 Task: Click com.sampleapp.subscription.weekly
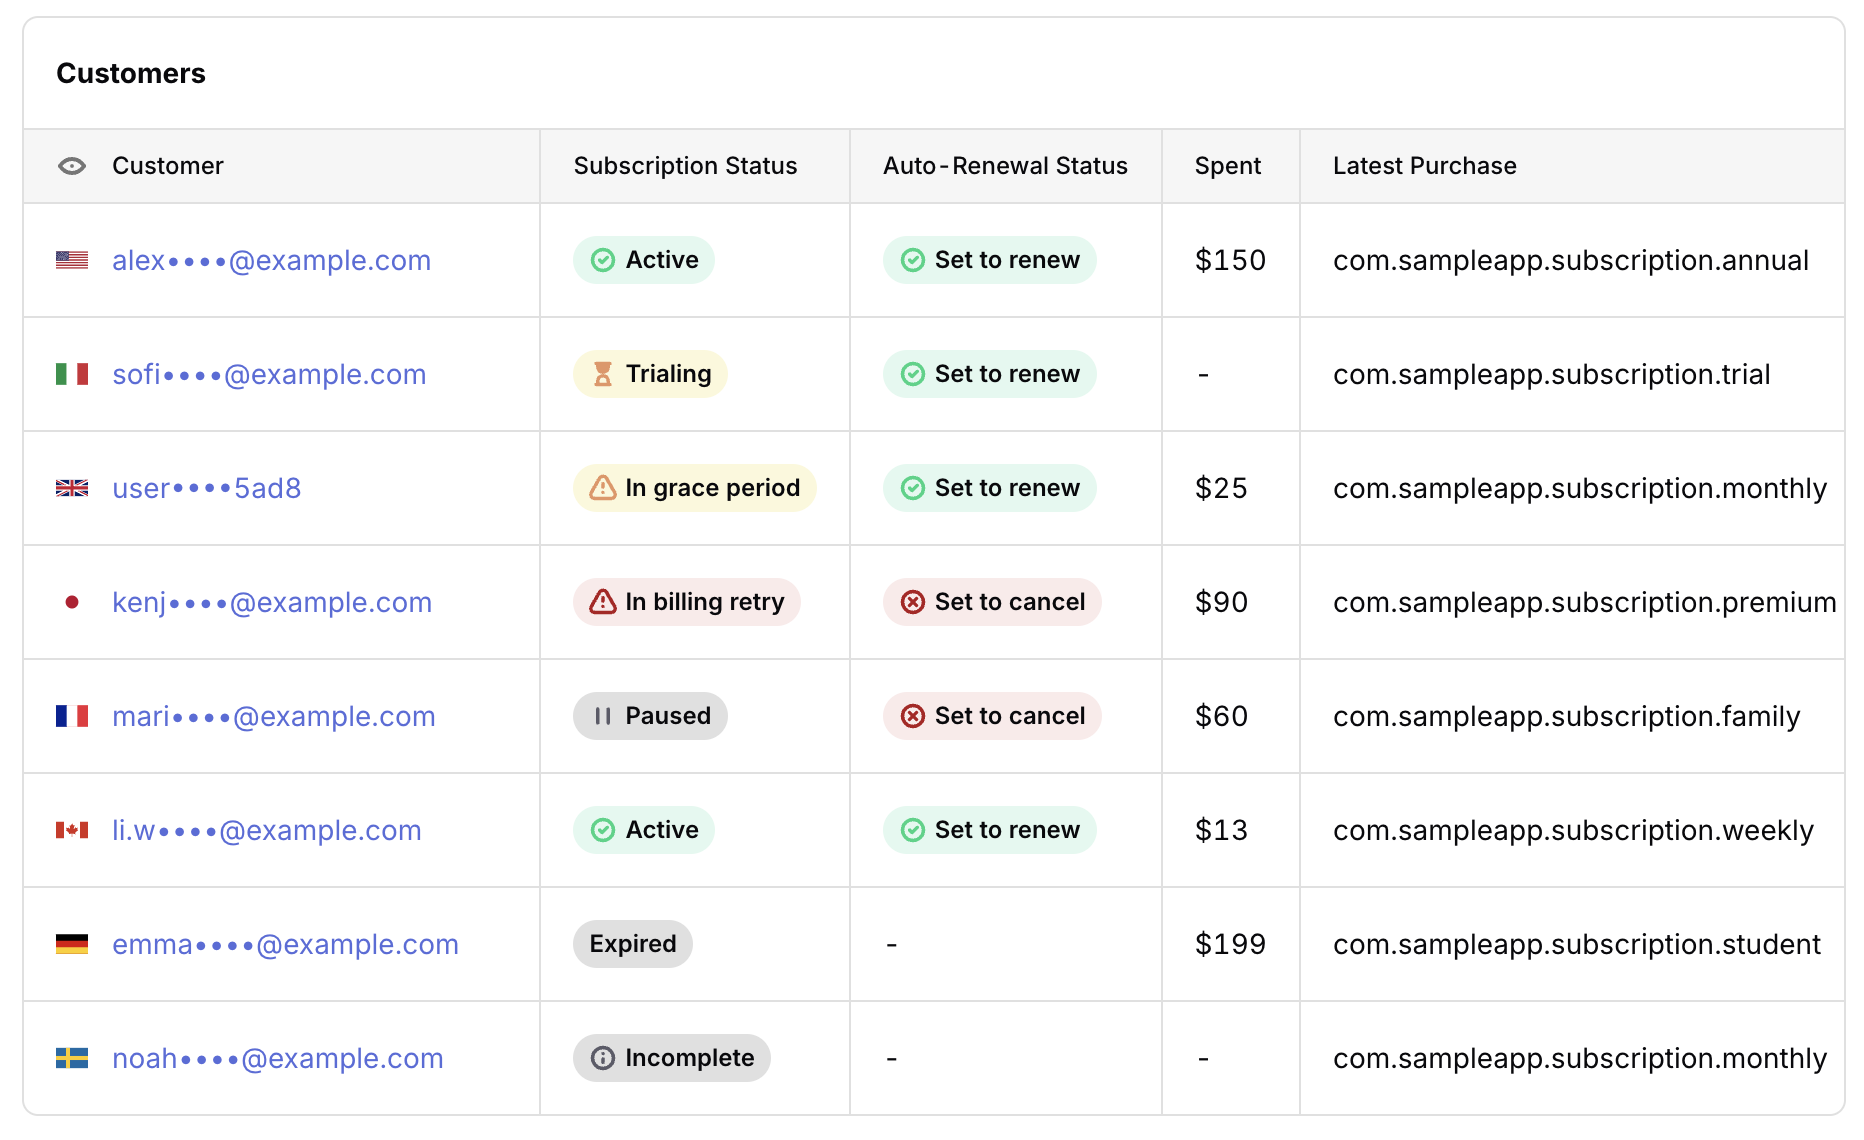1574,830
